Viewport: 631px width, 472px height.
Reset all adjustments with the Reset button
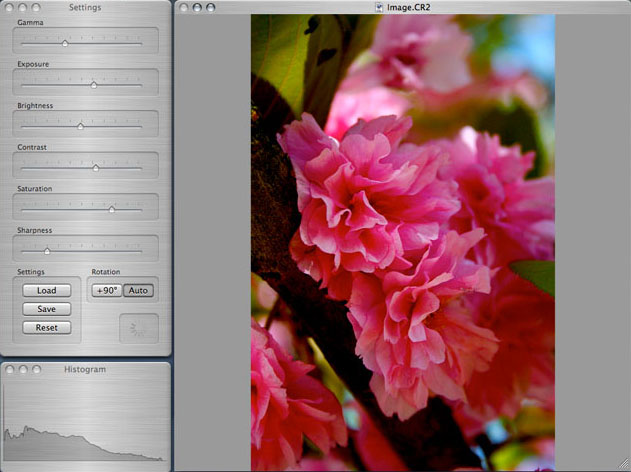click(x=47, y=328)
